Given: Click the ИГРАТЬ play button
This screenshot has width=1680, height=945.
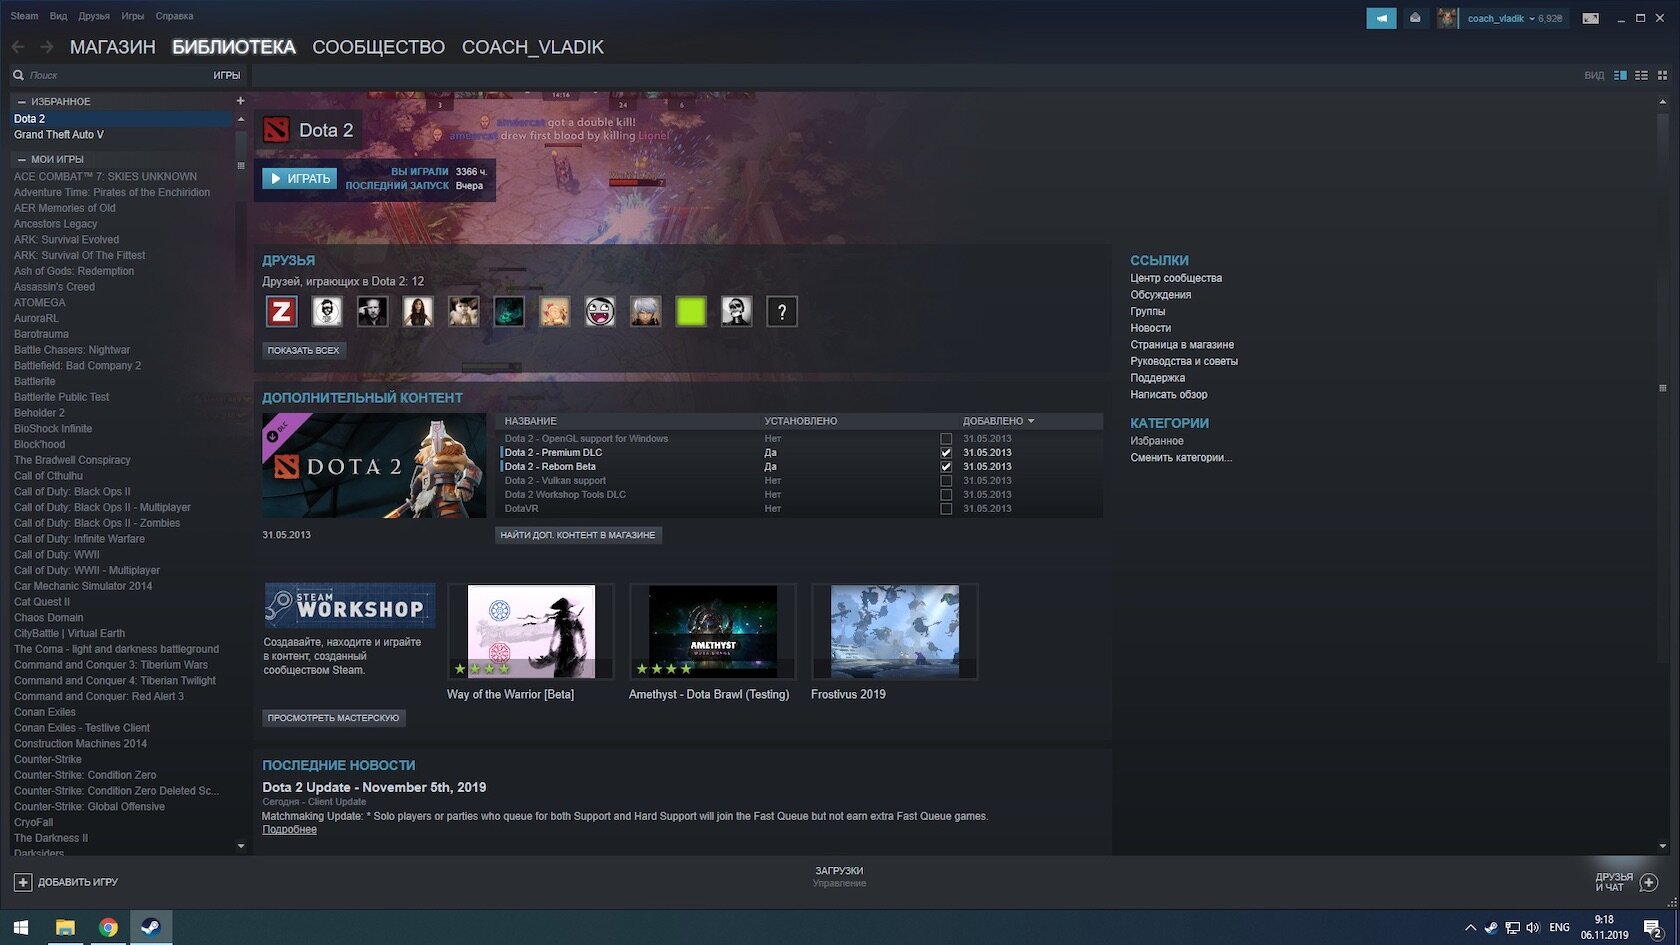Looking at the screenshot, I should [x=299, y=178].
